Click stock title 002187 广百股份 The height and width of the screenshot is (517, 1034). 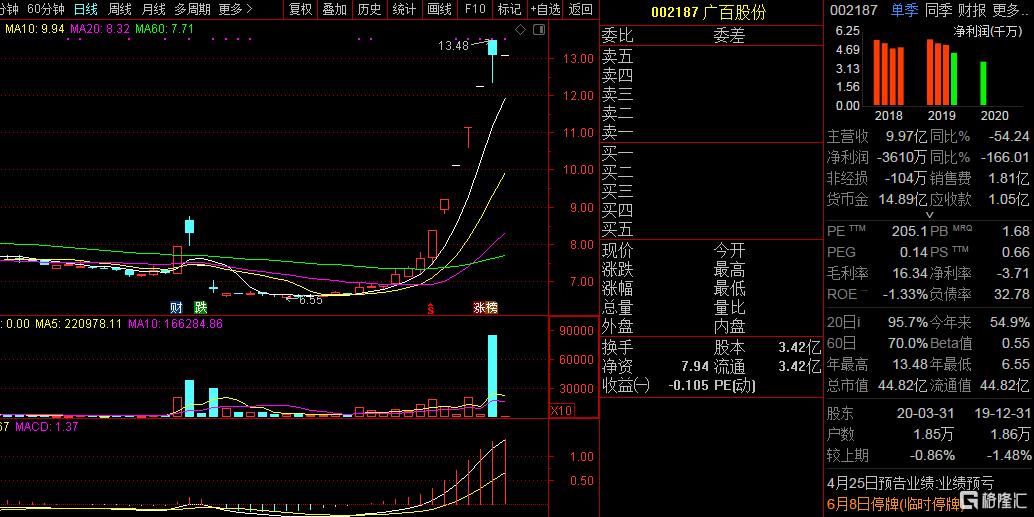pyautogui.click(x=708, y=12)
